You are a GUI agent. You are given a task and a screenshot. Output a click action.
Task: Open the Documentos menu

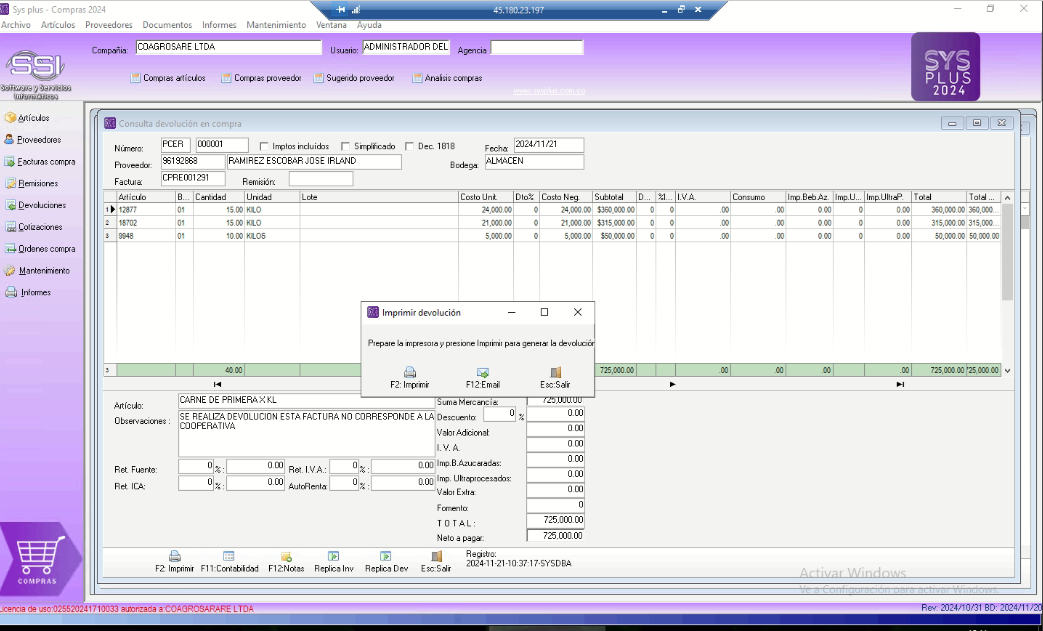(167, 25)
